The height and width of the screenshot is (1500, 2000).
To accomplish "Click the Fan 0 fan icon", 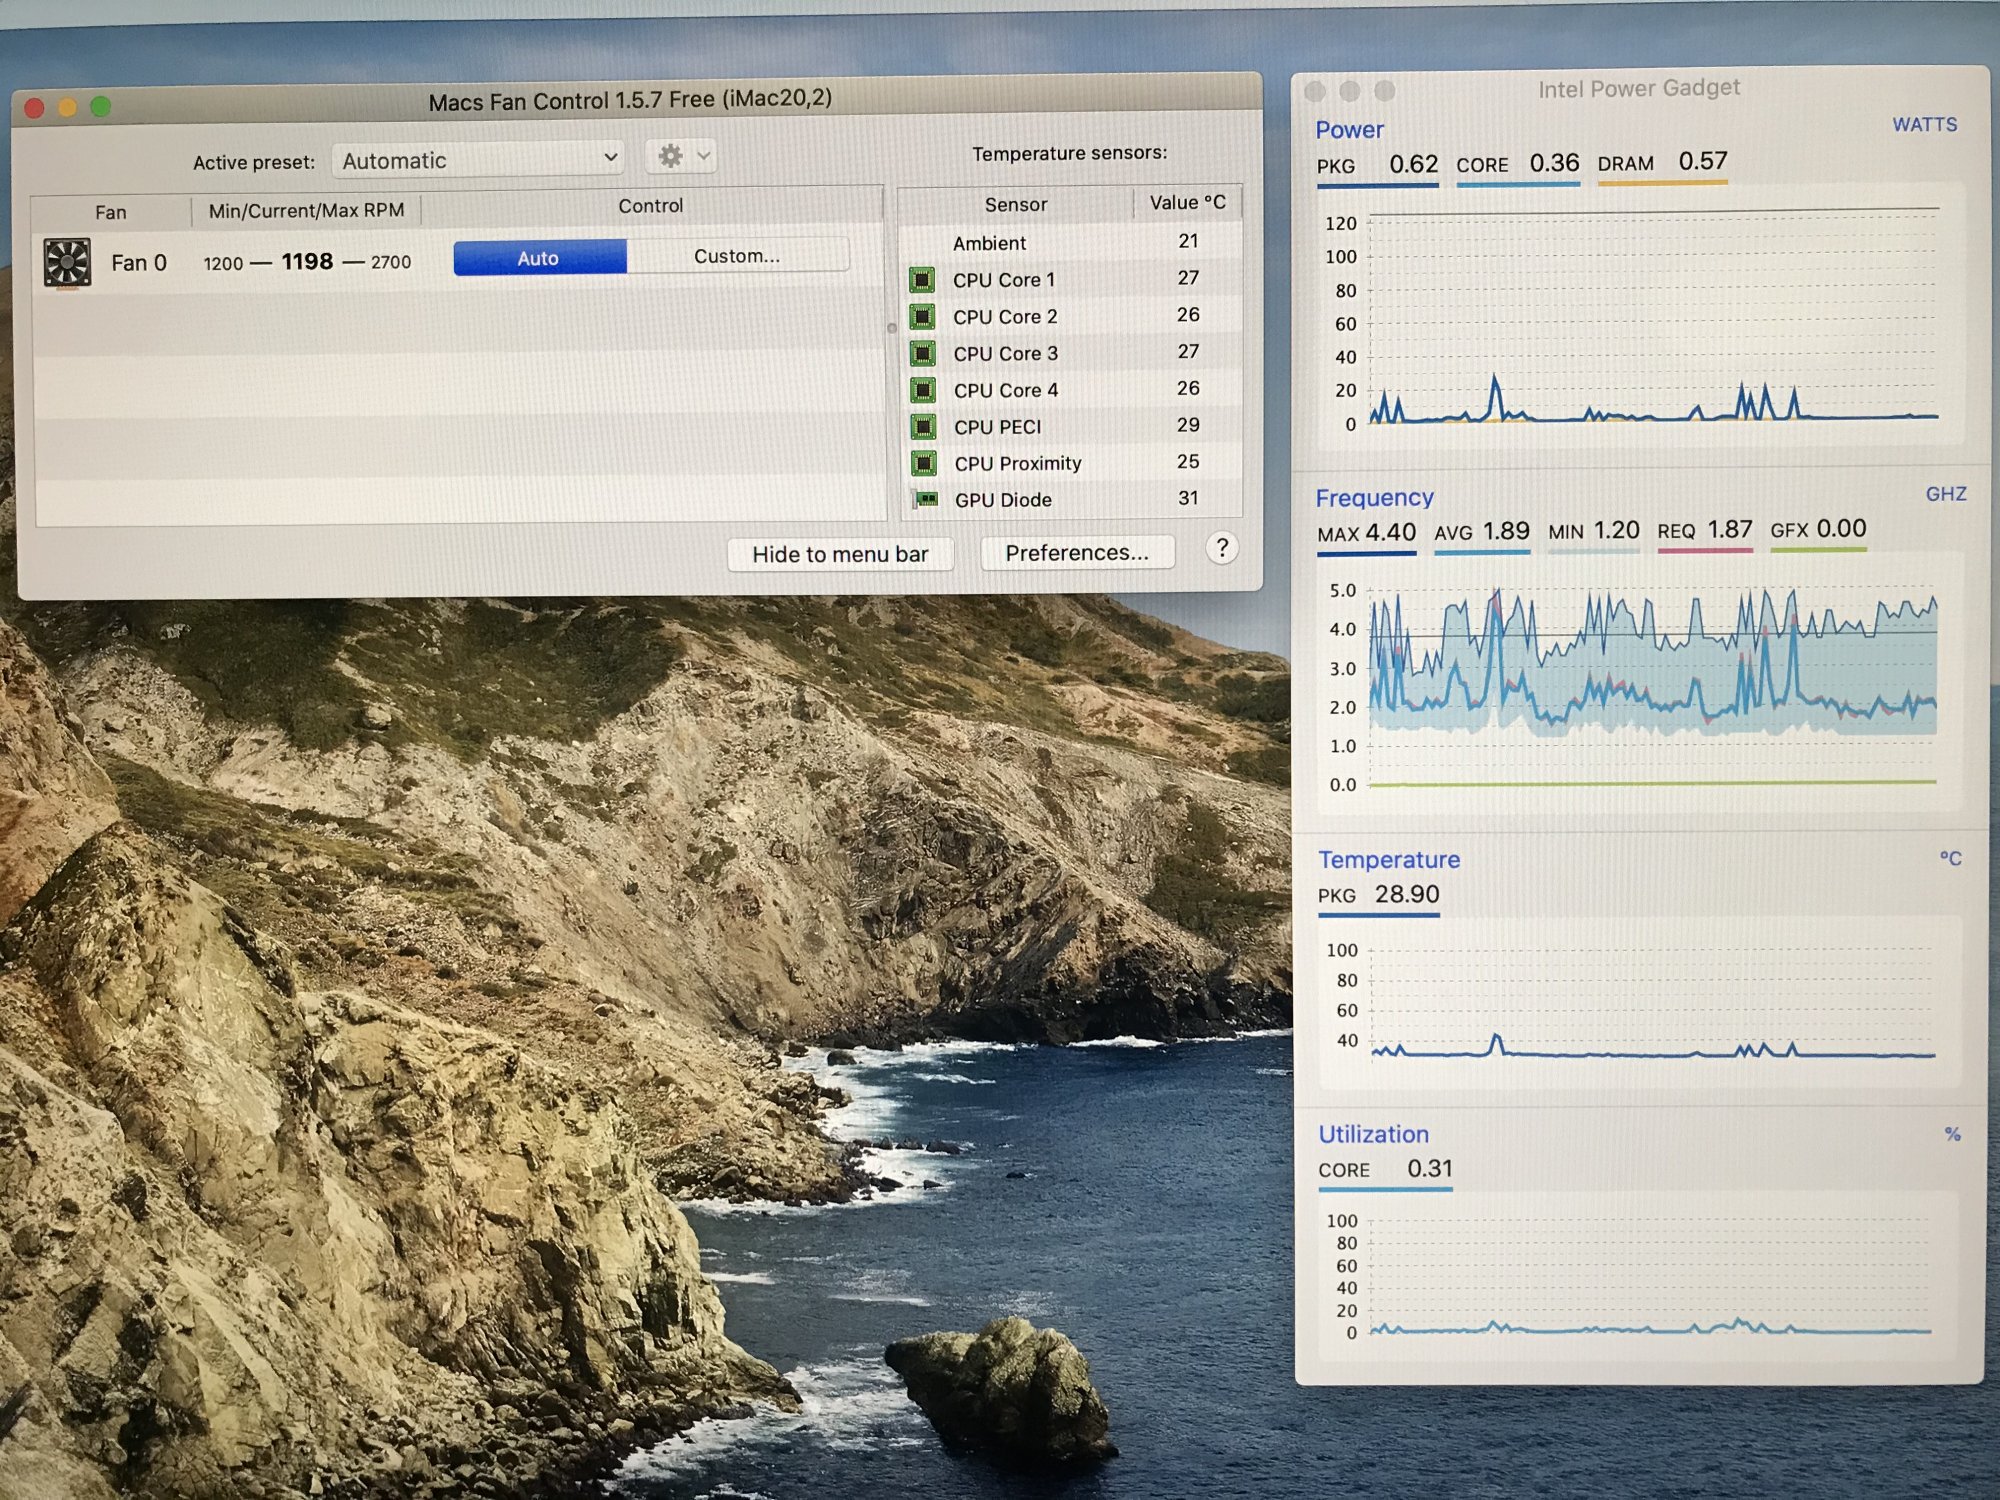I will (x=67, y=263).
